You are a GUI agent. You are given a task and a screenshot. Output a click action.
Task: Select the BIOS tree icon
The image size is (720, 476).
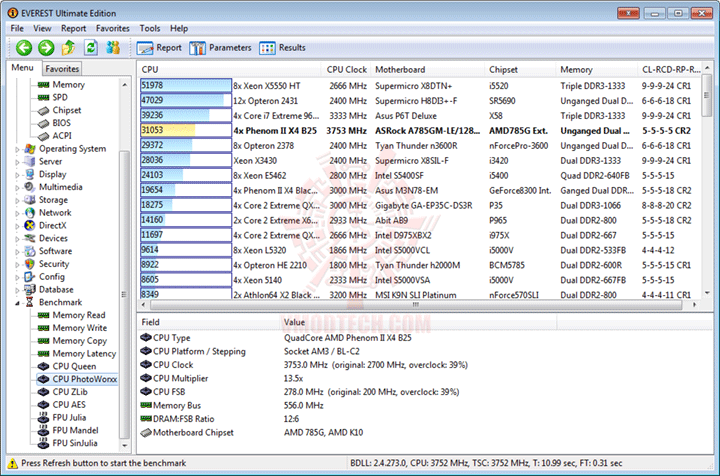point(44,123)
